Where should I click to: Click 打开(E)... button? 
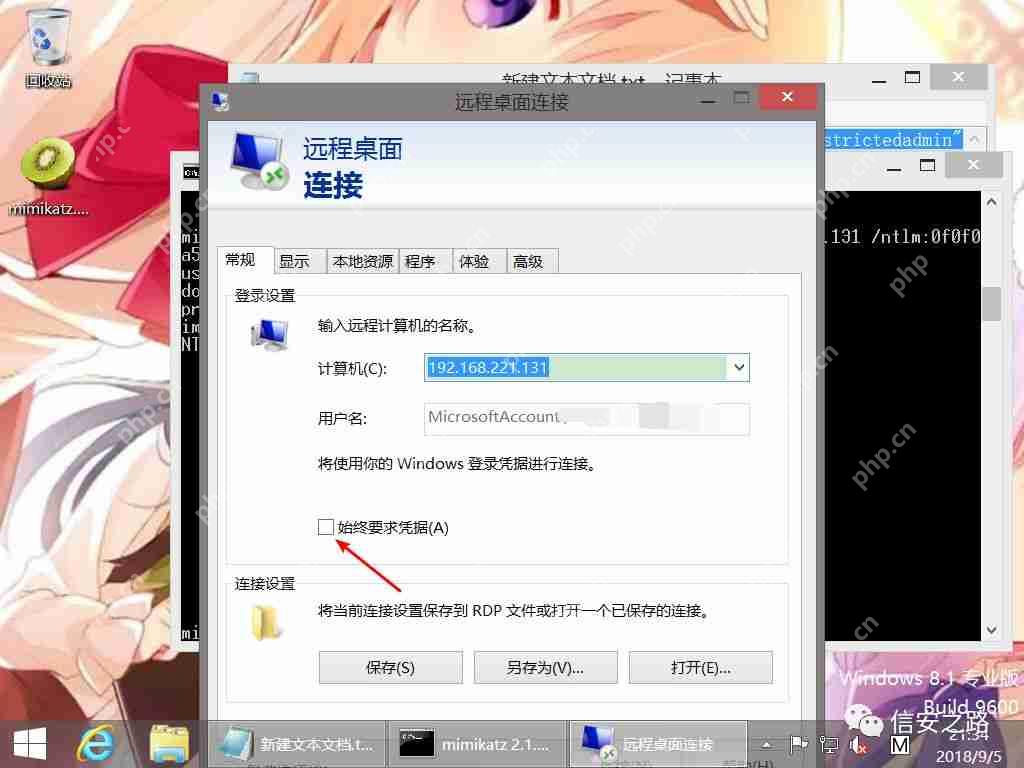701,667
